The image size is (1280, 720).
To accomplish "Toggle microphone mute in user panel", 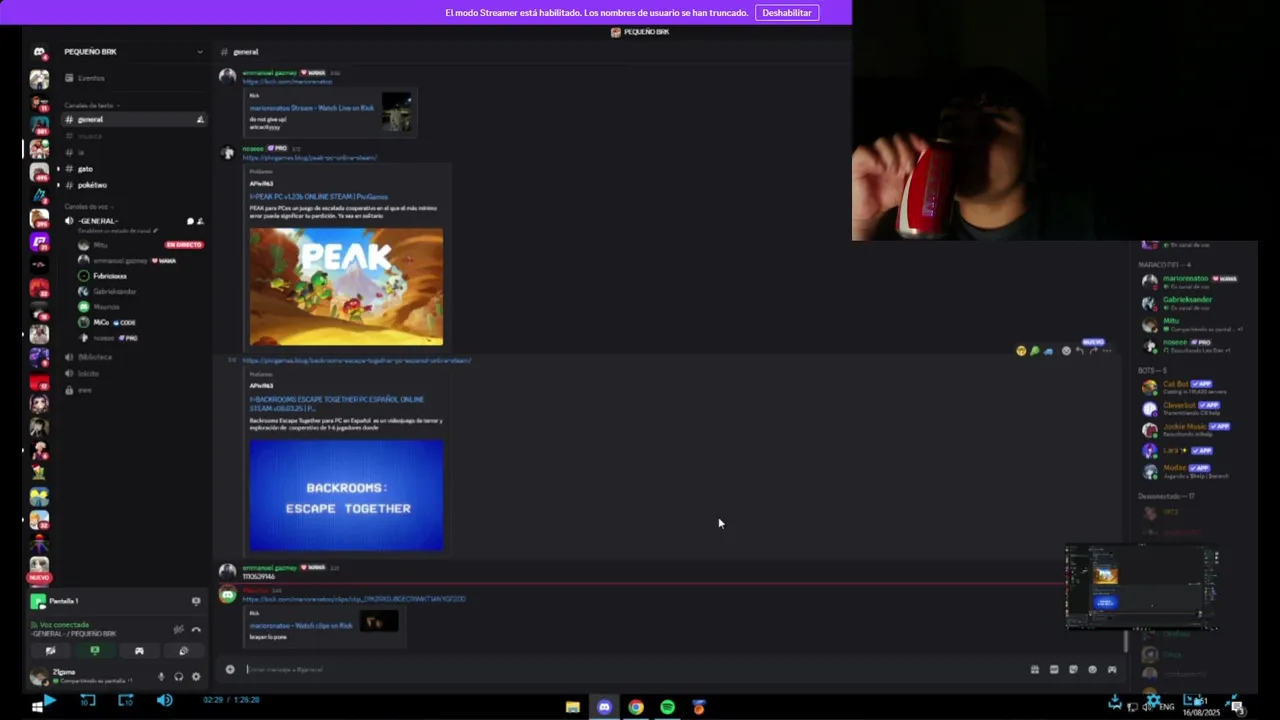I will [x=161, y=677].
